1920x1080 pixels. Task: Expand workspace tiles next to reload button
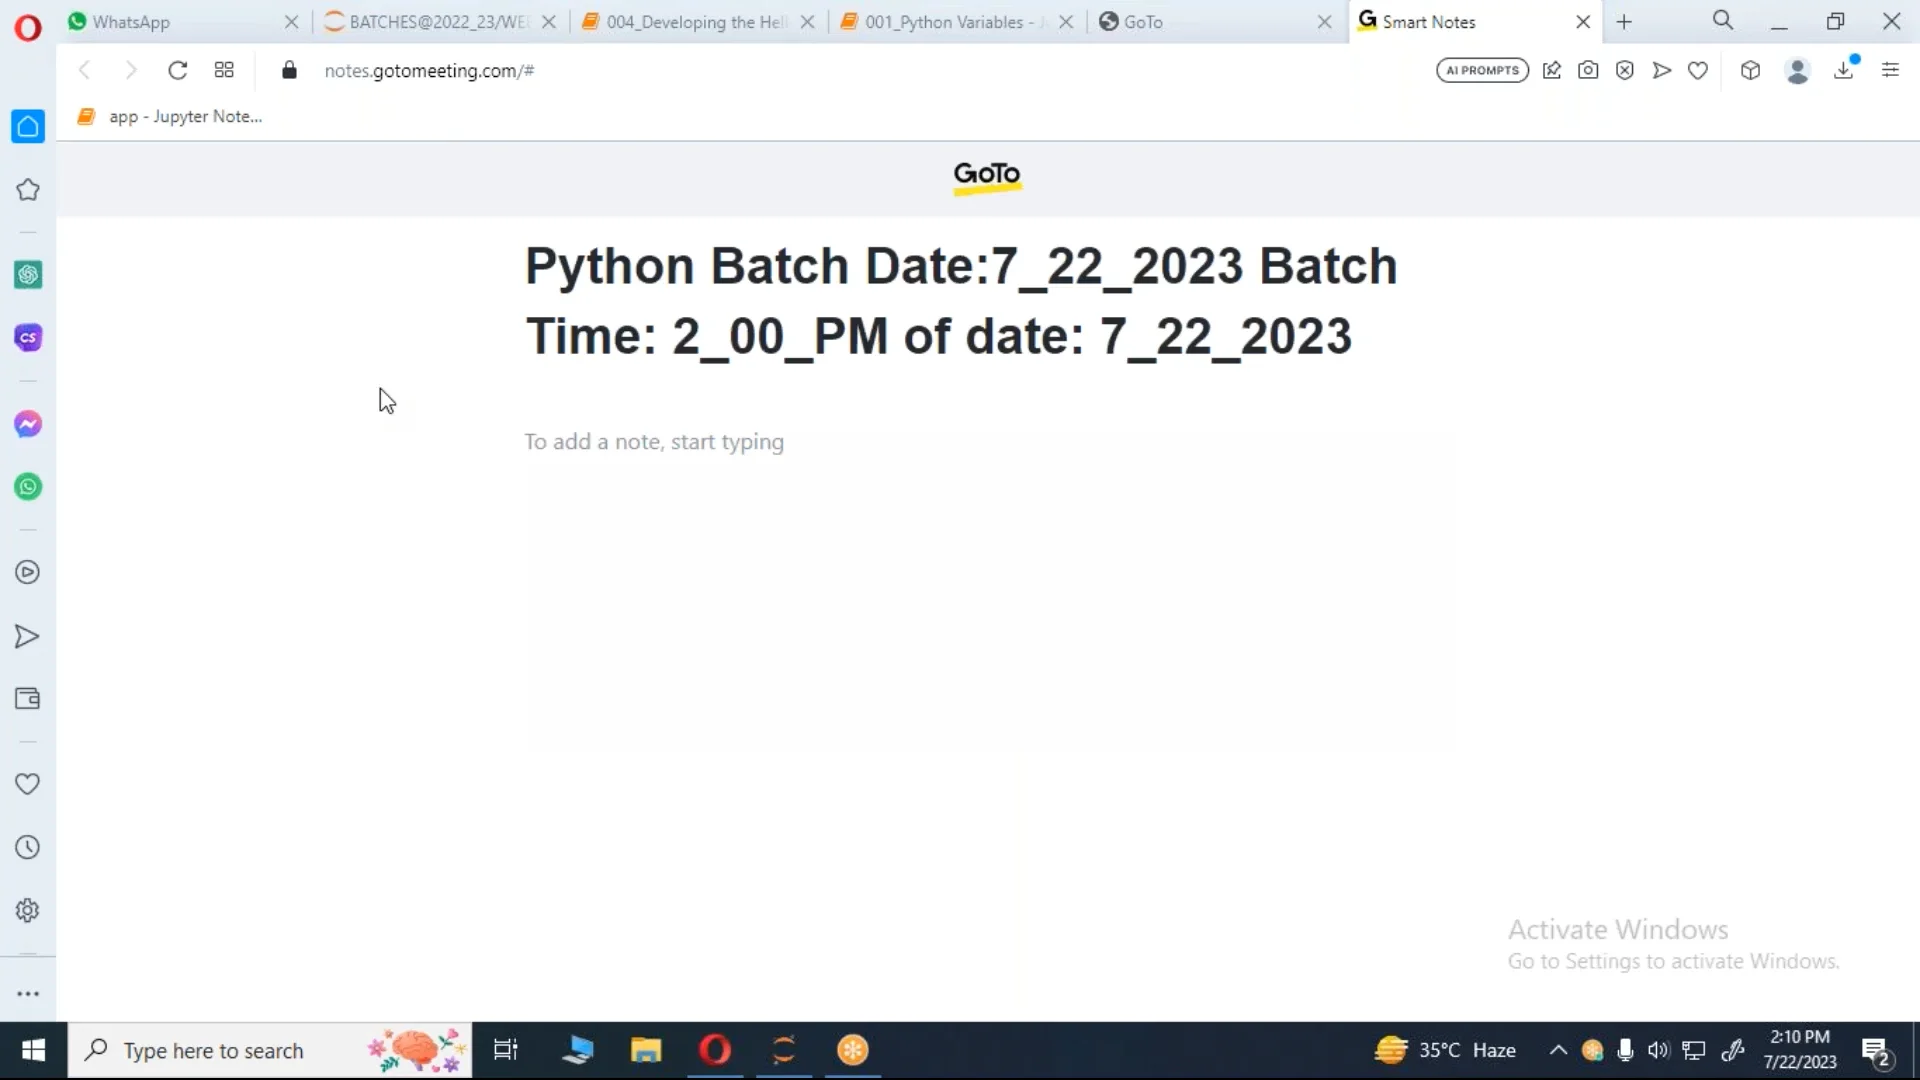pyautogui.click(x=223, y=70)
